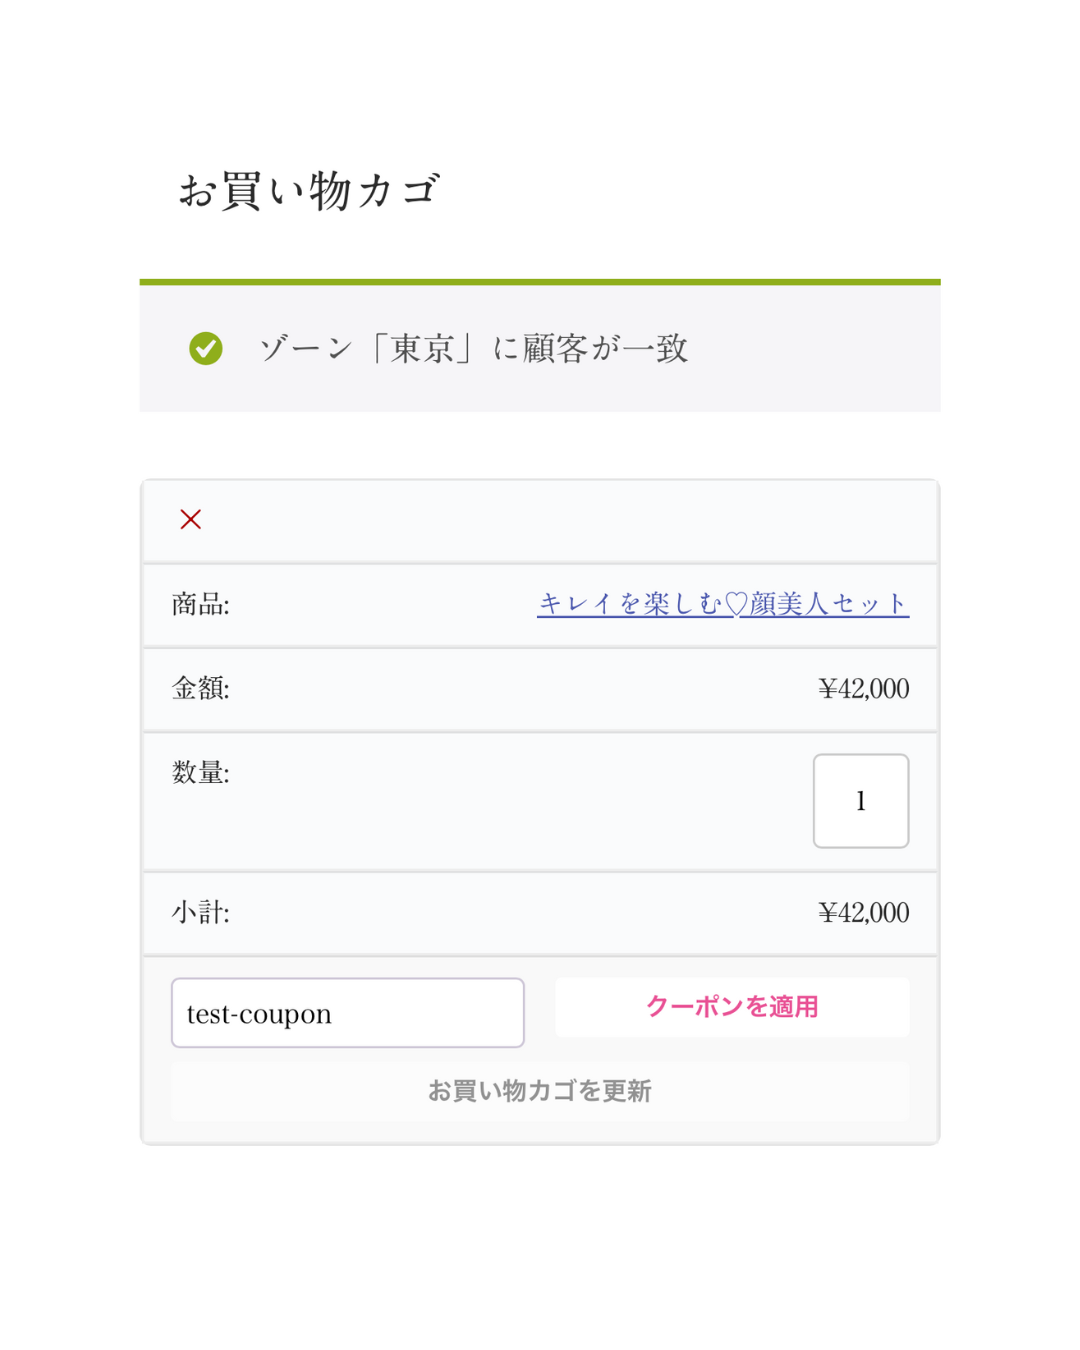Click the 小計: row label
Image resolution: width=1080 pixels, height=1350 pixels.
[x=201, y=913]
